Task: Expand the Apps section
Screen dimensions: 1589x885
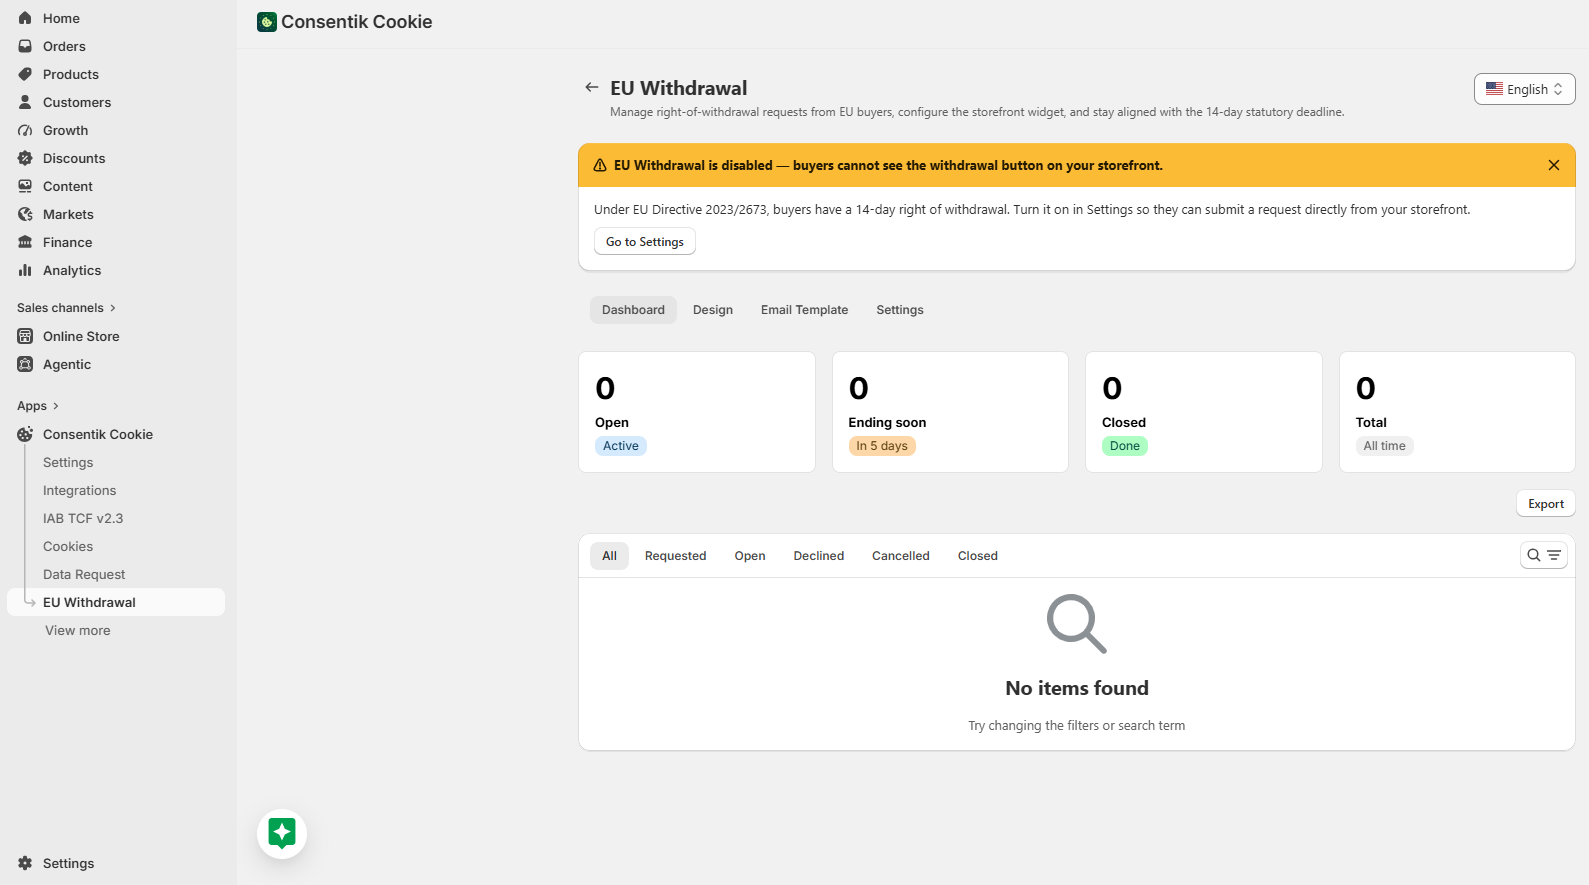Action: click(38, 406)
